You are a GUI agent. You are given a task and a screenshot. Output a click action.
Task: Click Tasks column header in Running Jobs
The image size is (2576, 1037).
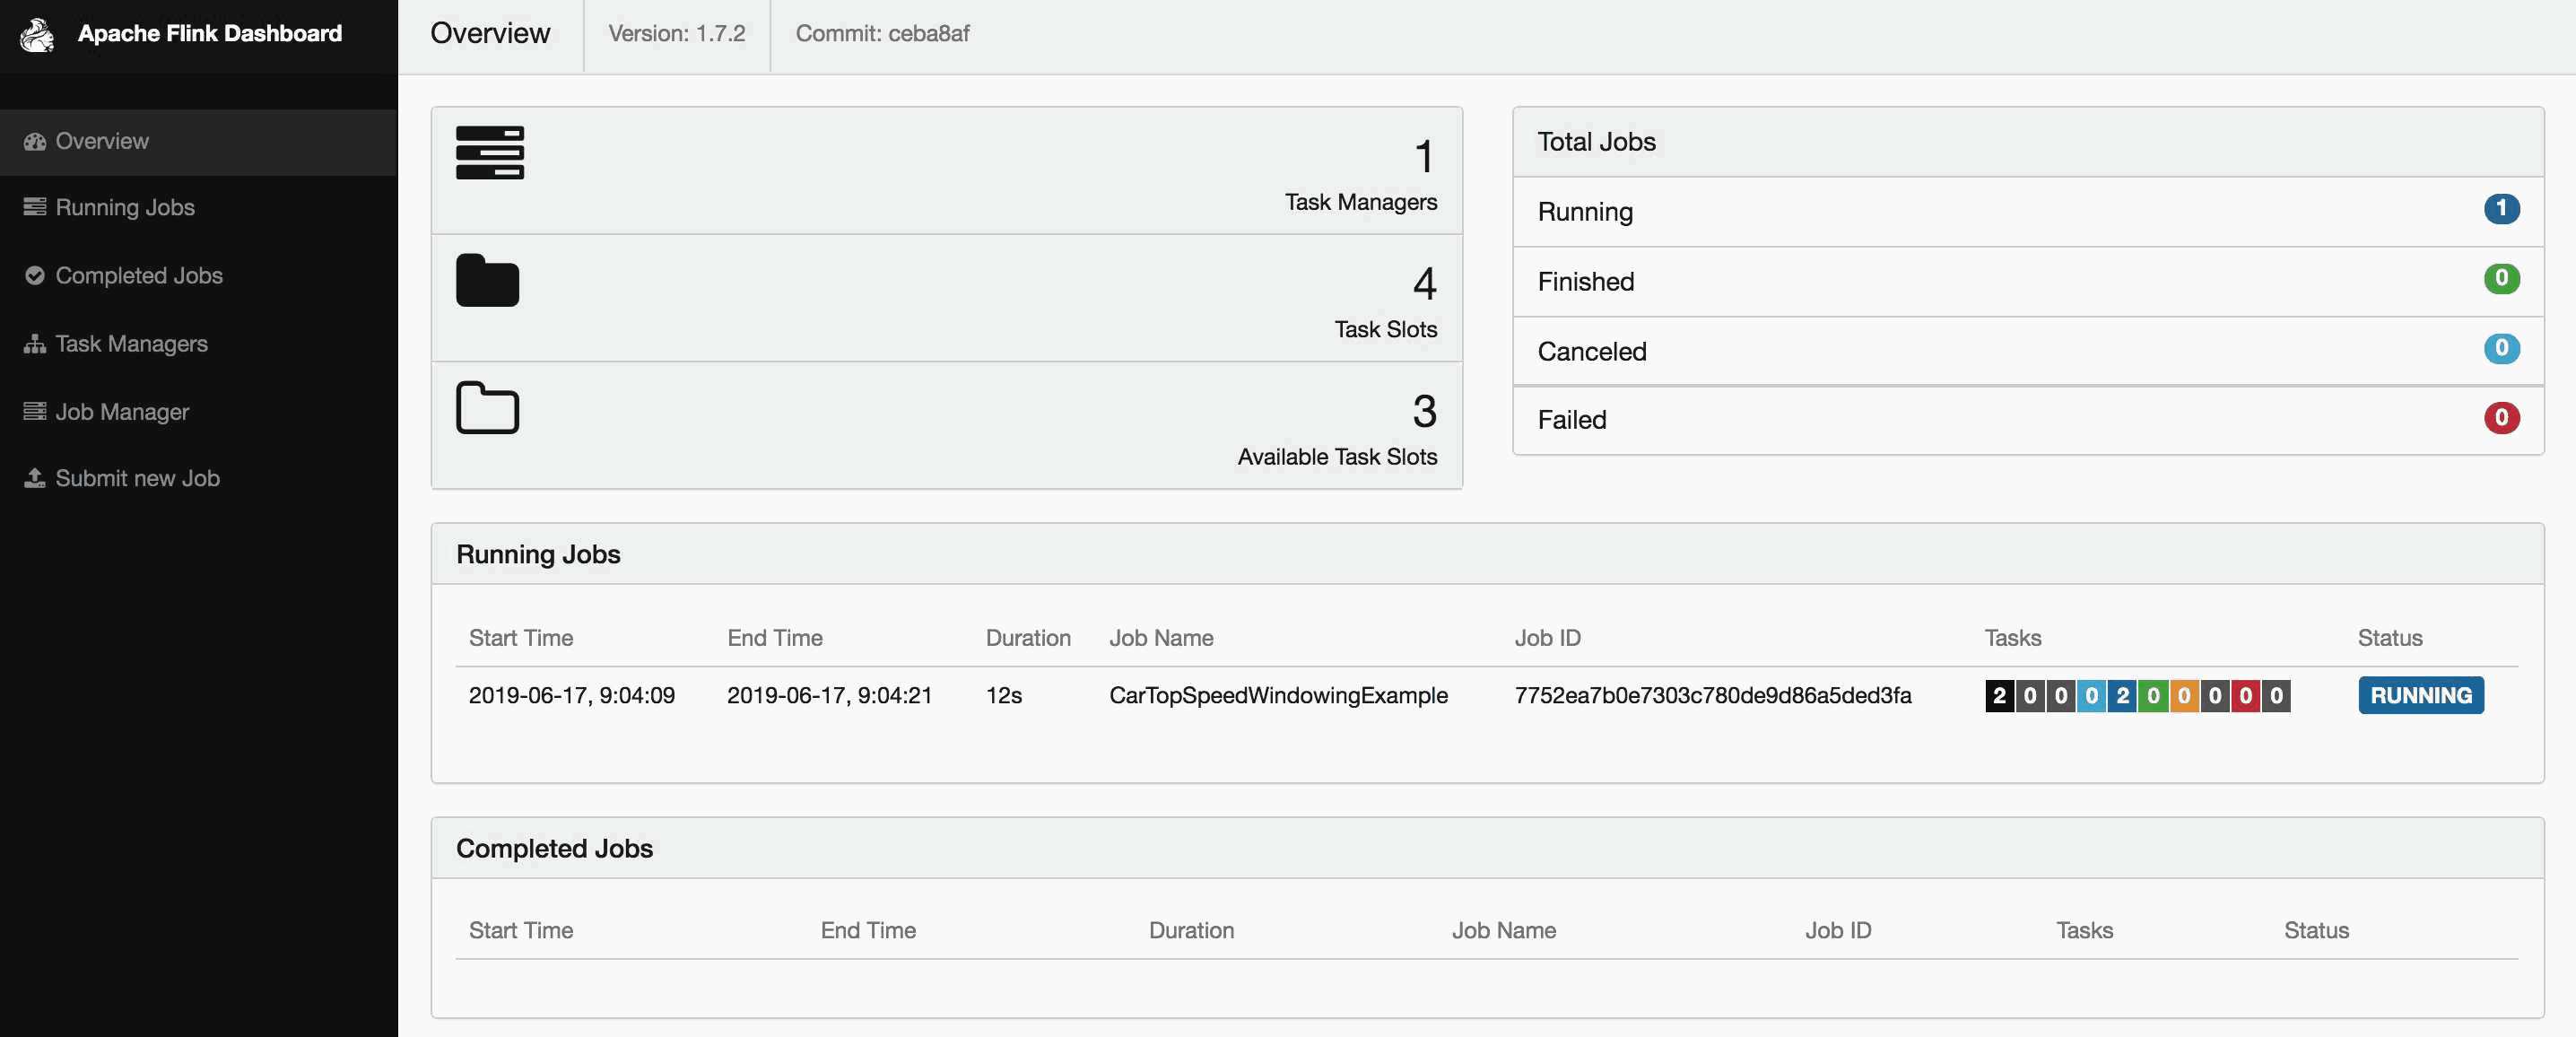point(2013,638)
